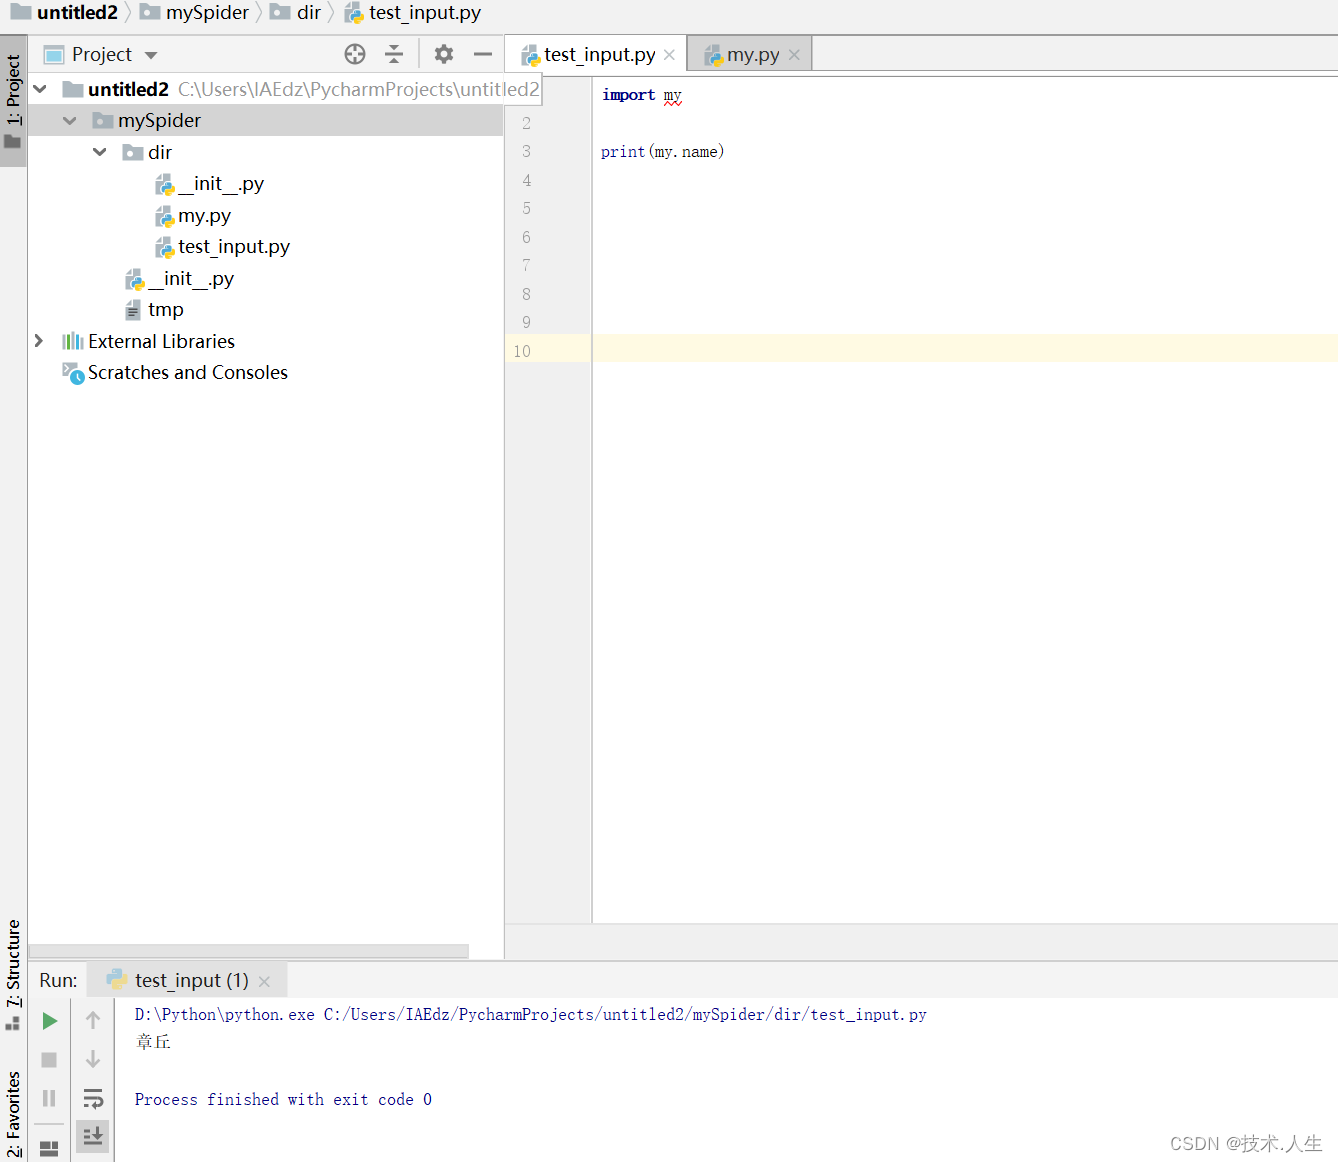Collapse the dir folder chevron
The width and height of the screenshot is (1338, 1162).
tap(100, 152)
